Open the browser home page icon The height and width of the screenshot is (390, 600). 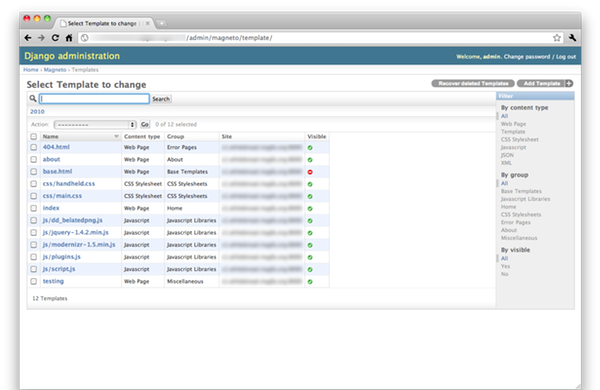point(69,38)
